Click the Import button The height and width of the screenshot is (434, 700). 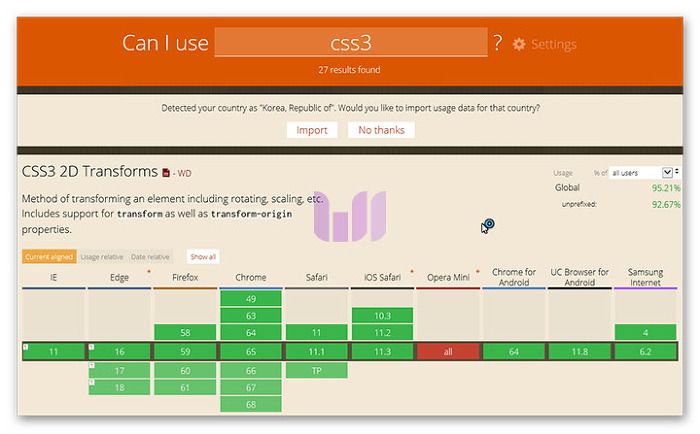coord(312,130)
